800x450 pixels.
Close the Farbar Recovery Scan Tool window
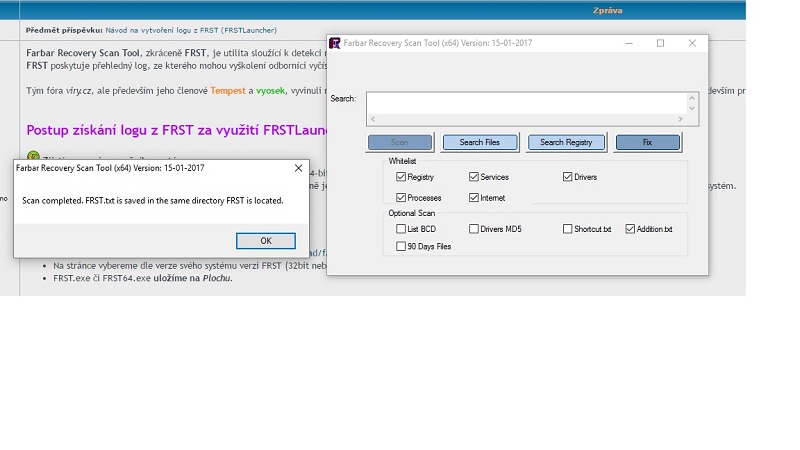(692, 43)
